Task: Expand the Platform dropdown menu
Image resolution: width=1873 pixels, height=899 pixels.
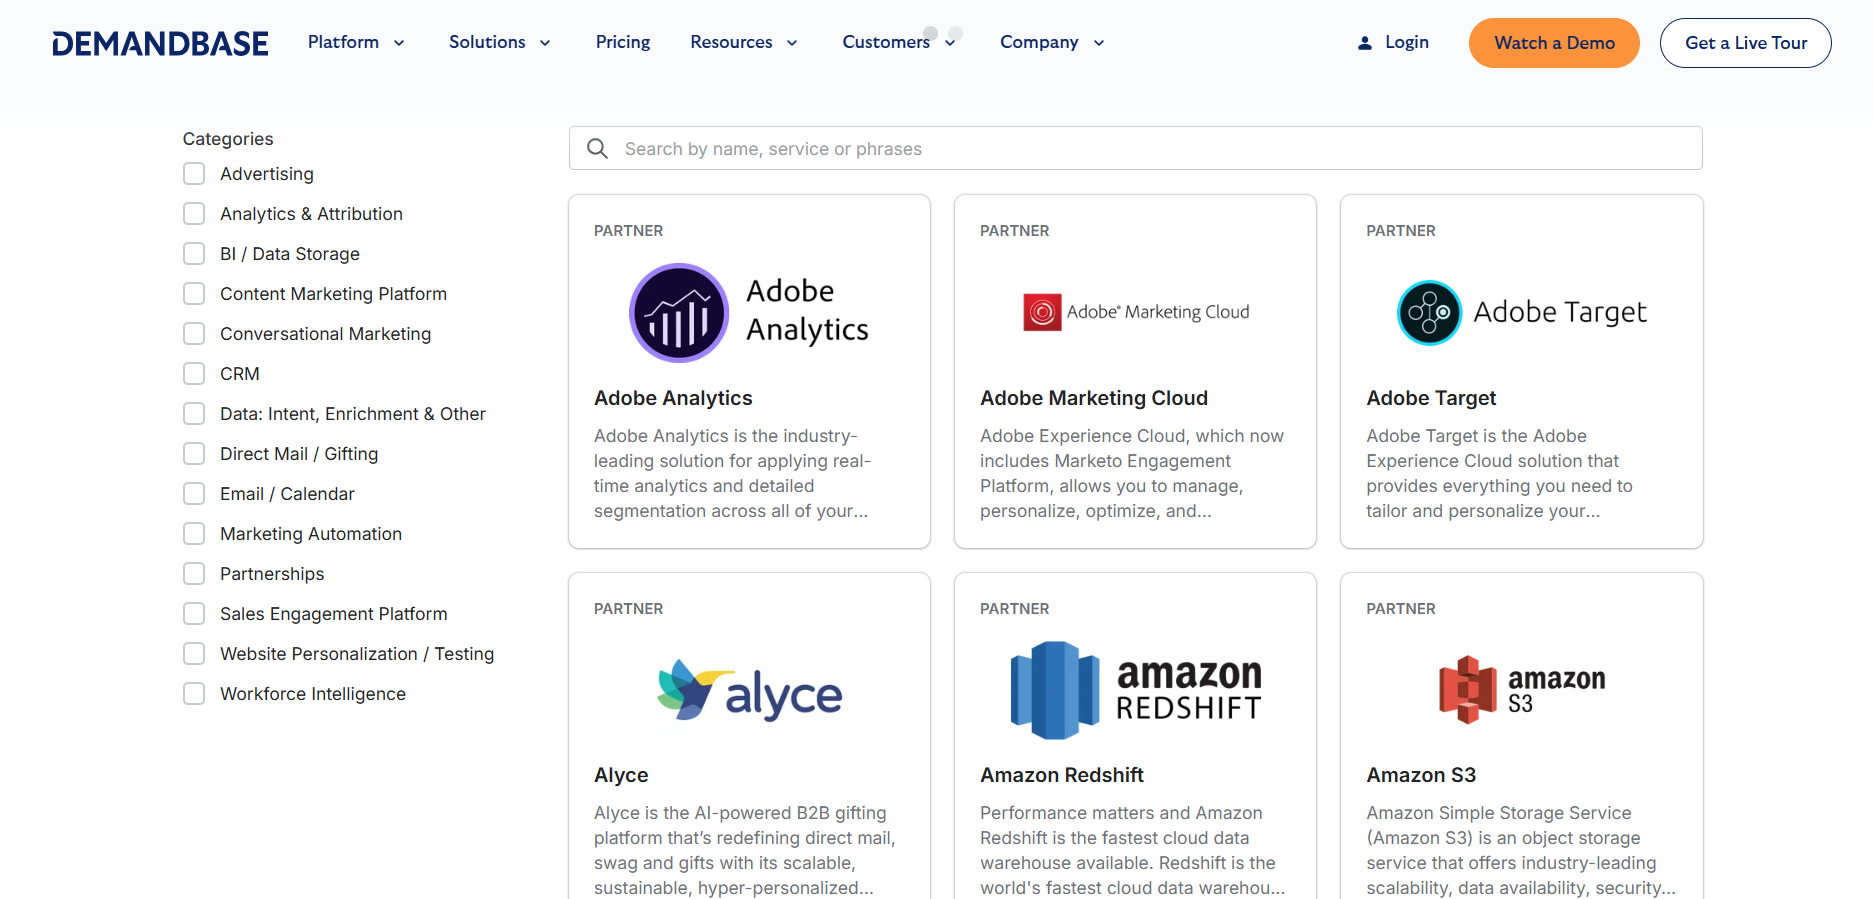Action: click(x=356, y=42)
